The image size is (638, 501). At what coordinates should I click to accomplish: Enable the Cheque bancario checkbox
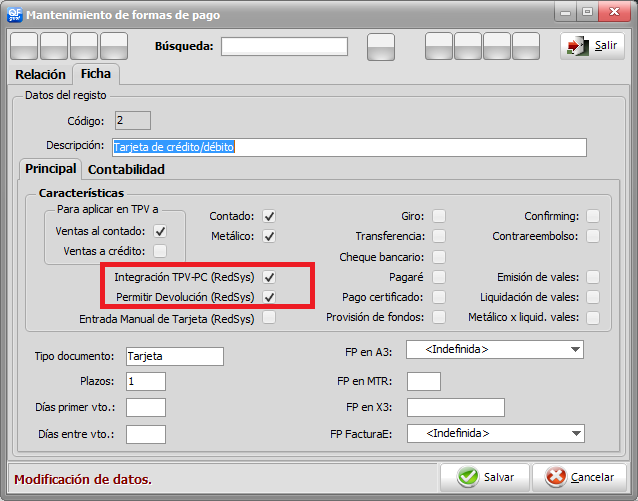439,257
